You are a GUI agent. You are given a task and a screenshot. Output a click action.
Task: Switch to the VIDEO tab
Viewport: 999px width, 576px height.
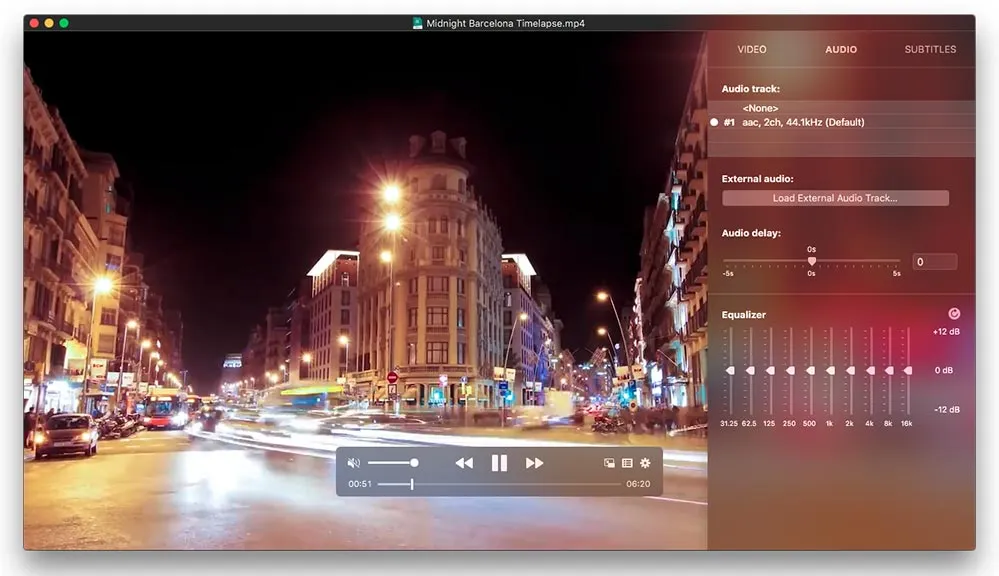(x=752, y=49)
